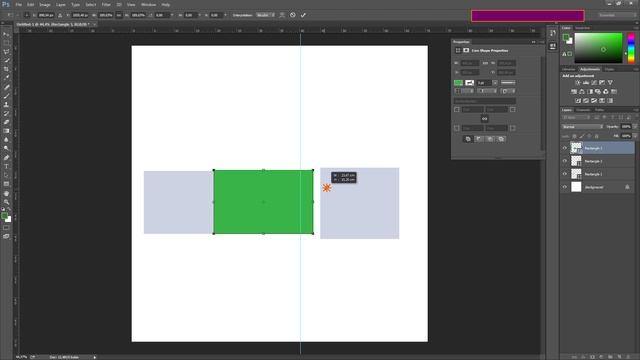Add a Vibrance adjustment
This screenshot has width=640, height=360.
pos(610,82)
